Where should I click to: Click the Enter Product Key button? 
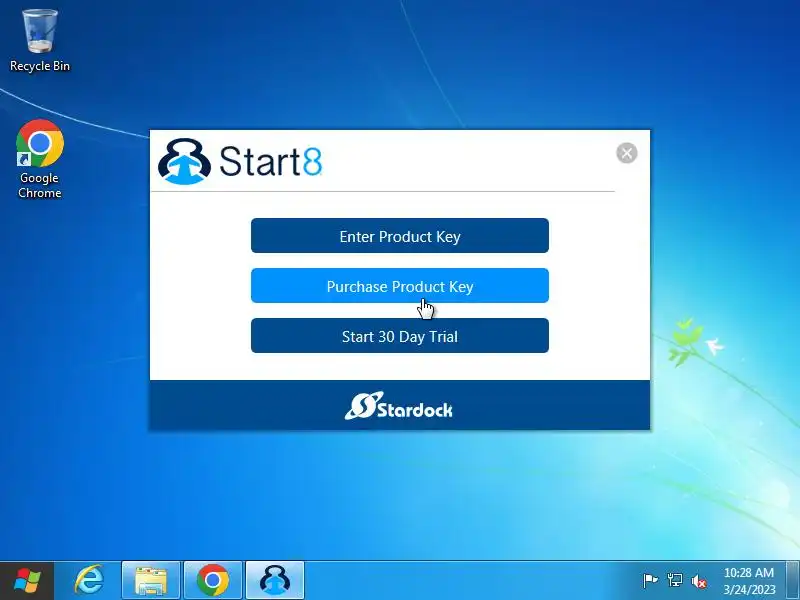[x=399, y=236]
